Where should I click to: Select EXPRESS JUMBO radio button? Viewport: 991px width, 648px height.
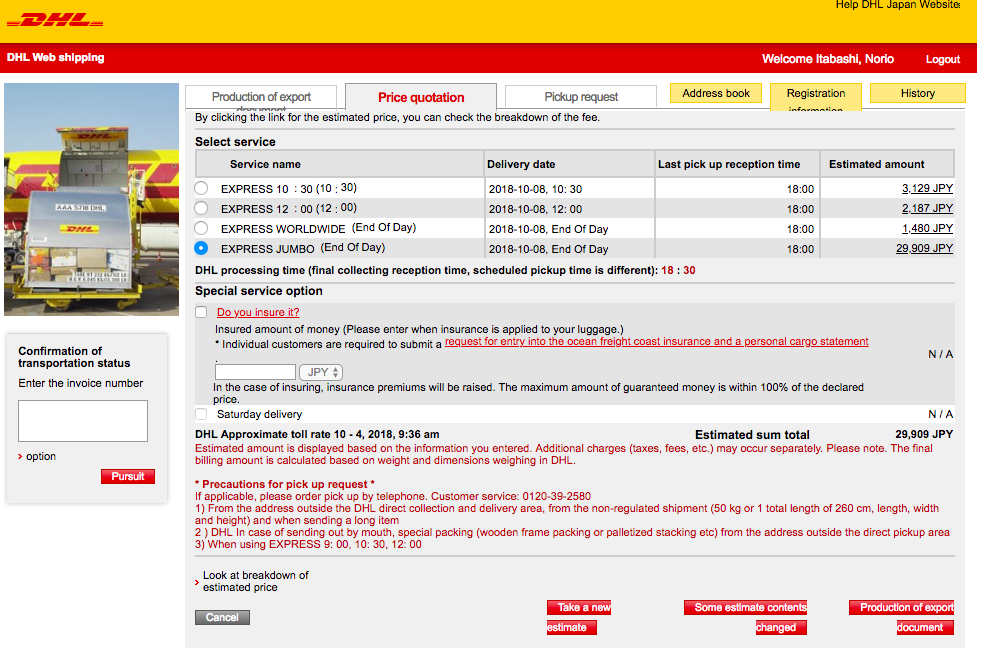202,248
